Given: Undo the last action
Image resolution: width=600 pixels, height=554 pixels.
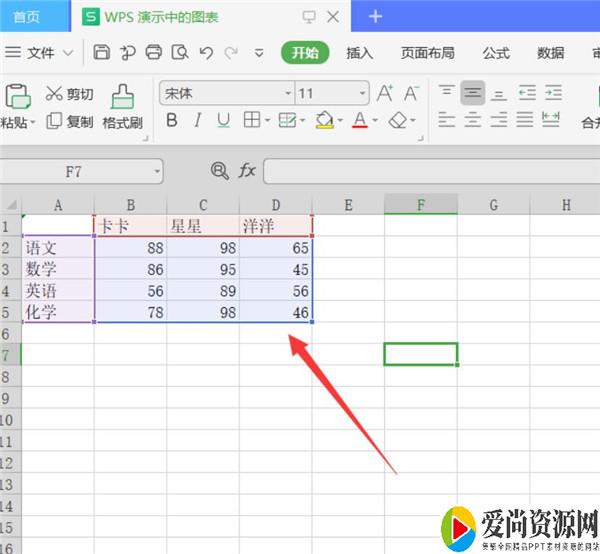Looking at the screenshot, I should point(206,53).
